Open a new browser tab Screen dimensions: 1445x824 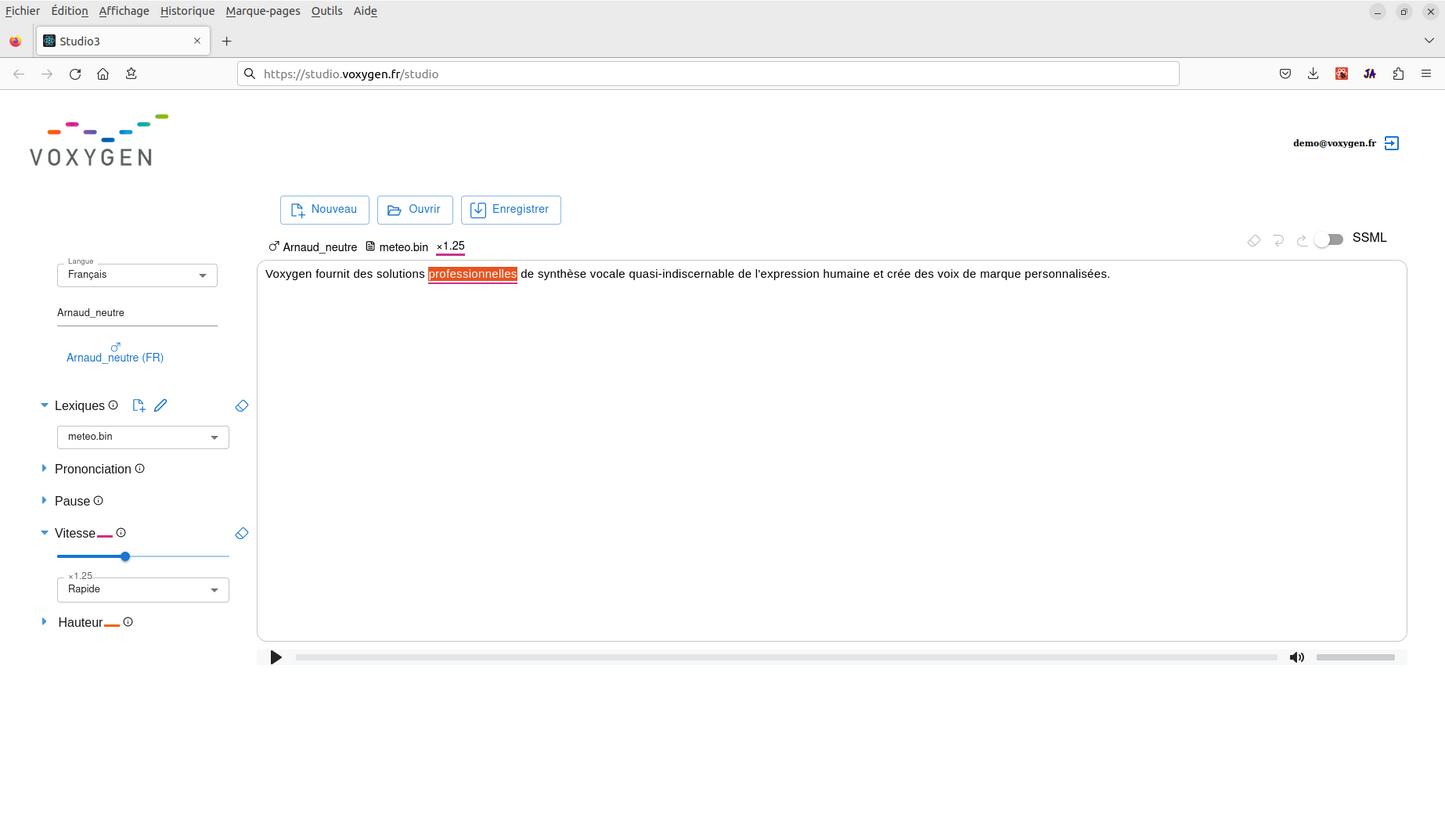pos(227,41)
